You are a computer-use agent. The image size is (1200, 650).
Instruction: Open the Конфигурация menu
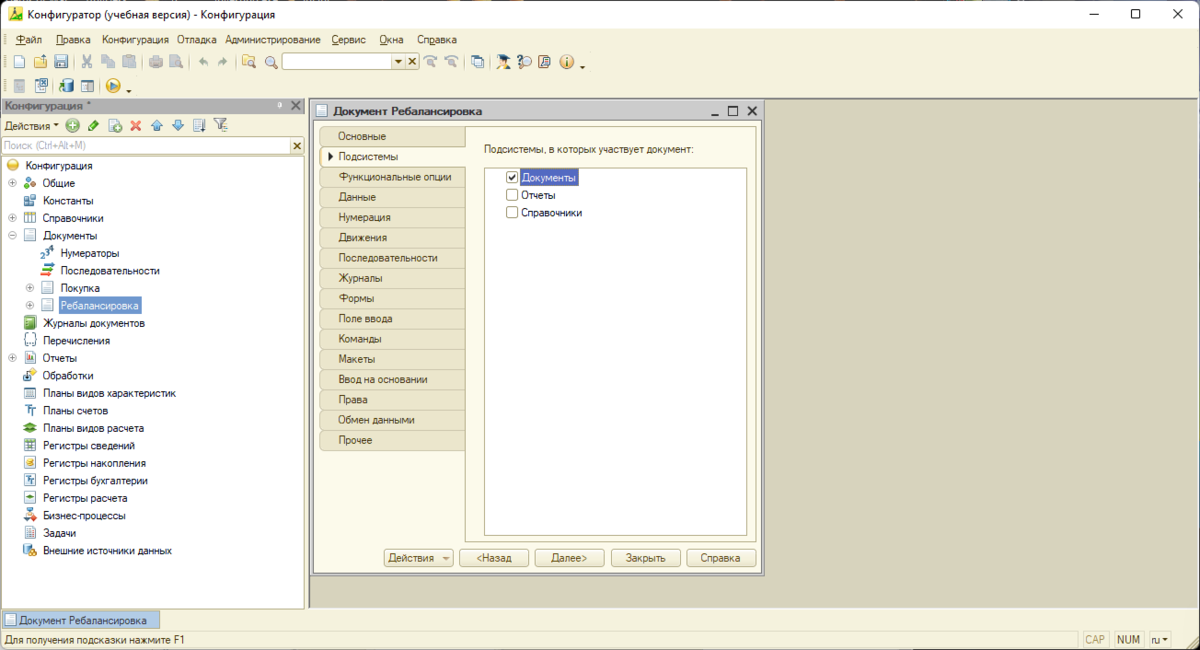(x=135, y=40)
